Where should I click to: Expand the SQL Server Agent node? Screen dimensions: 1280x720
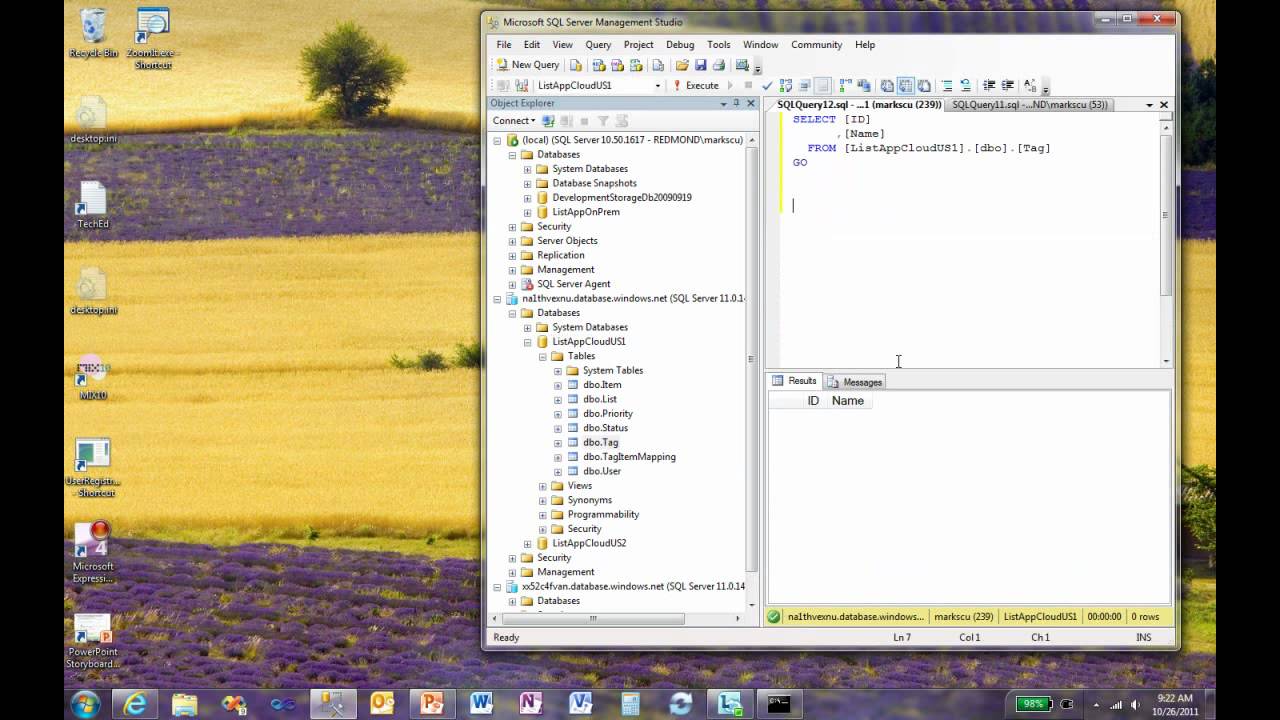(x=512, y=284)
